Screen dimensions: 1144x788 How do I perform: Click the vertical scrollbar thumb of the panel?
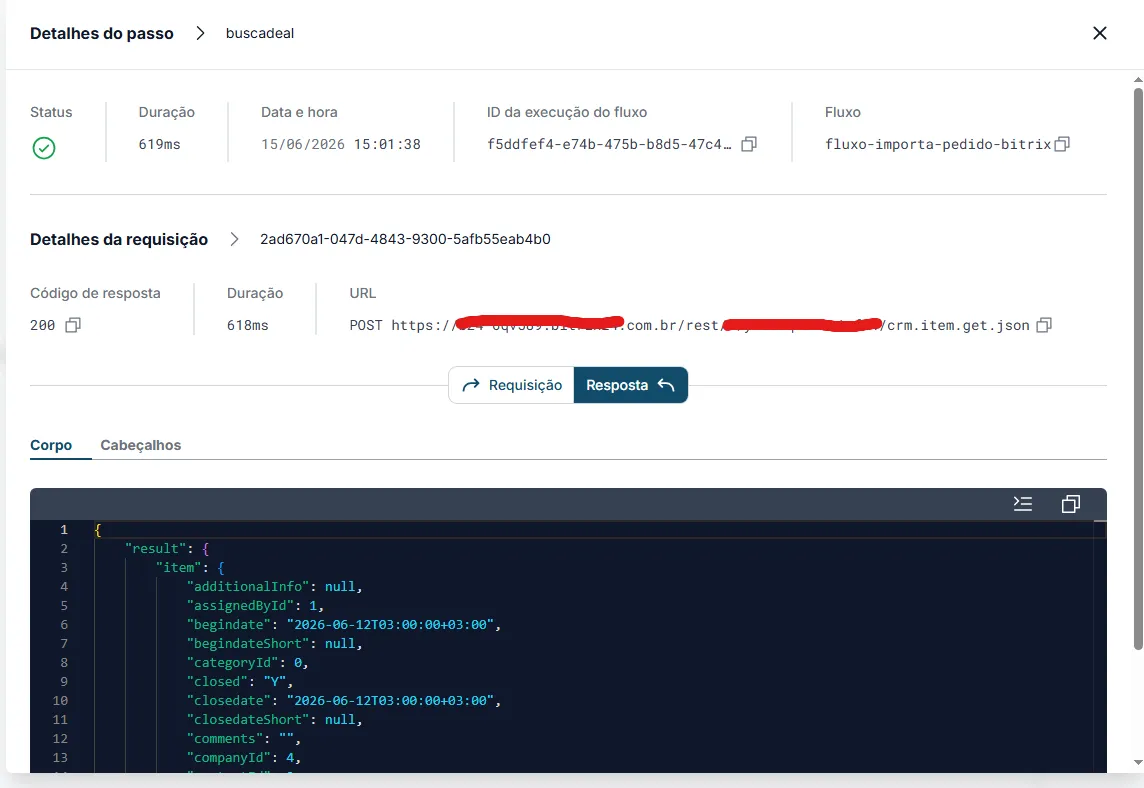(1138, 368)
